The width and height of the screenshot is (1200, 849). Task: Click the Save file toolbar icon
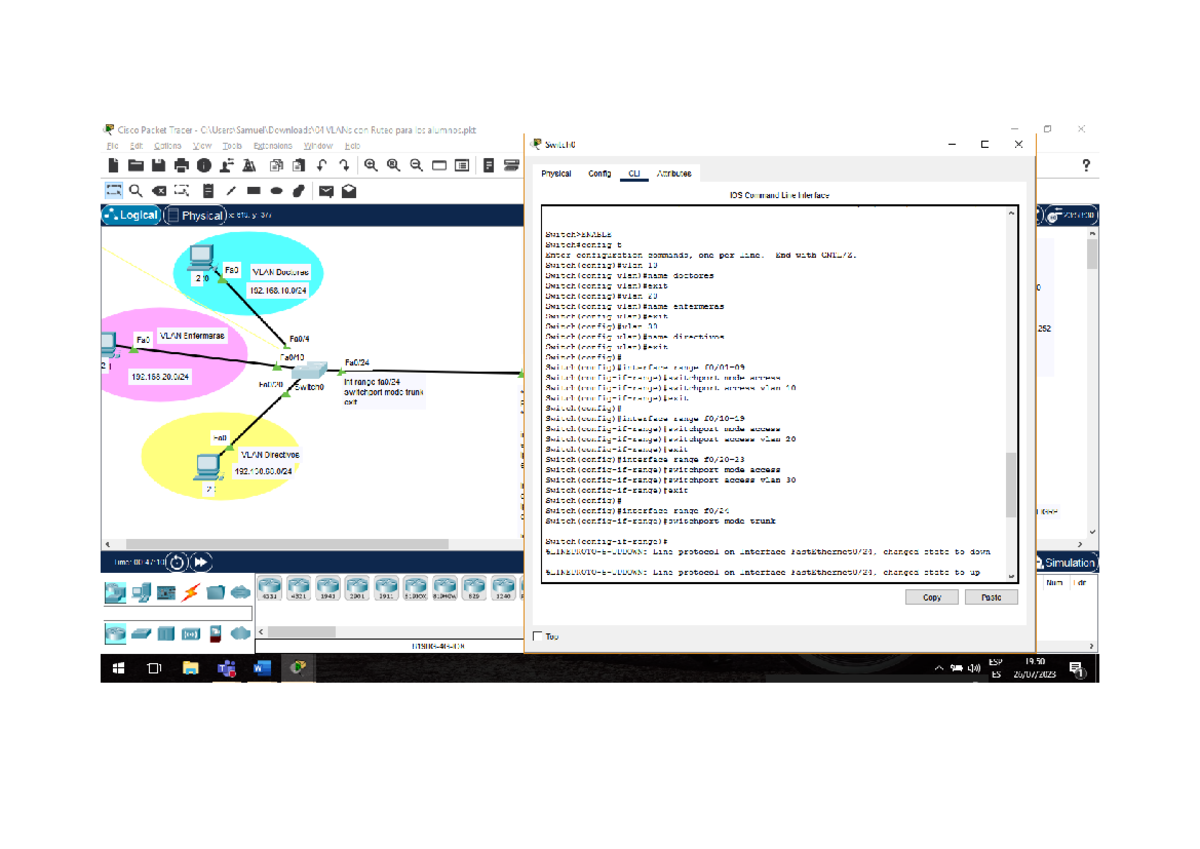pyautogui.click(x=158, y=166)
